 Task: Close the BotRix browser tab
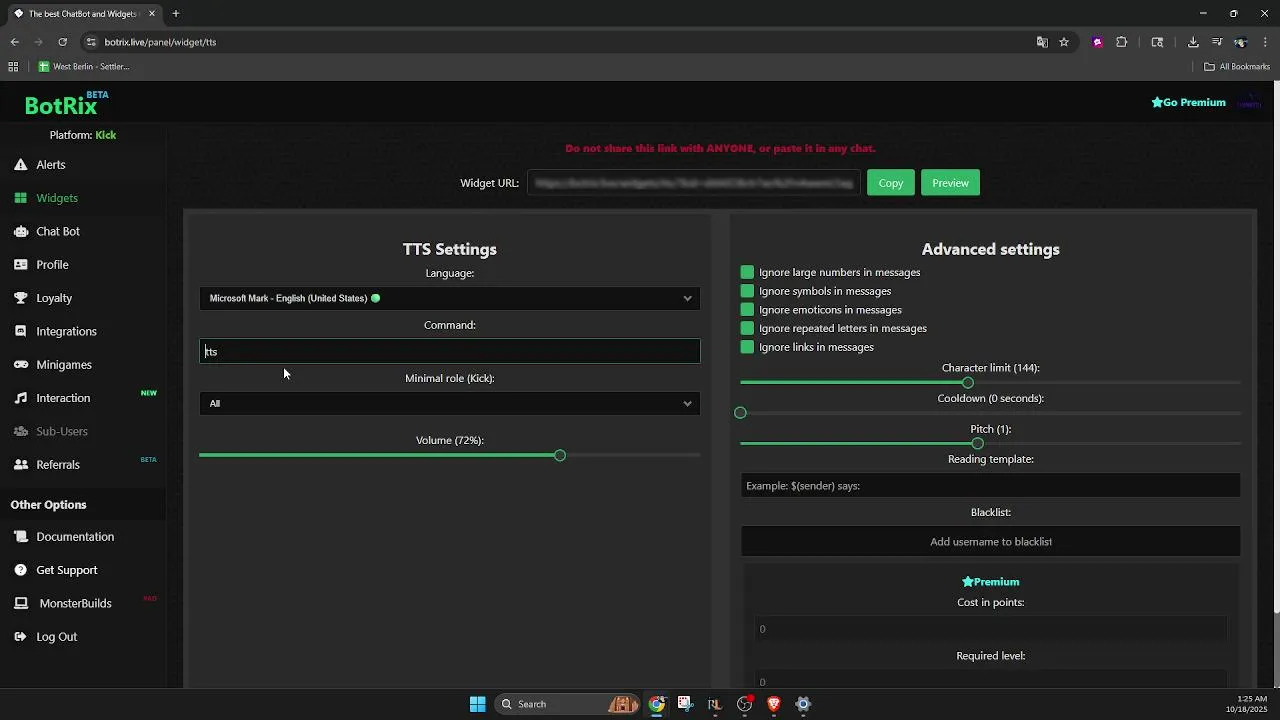[x=152, y=14]
